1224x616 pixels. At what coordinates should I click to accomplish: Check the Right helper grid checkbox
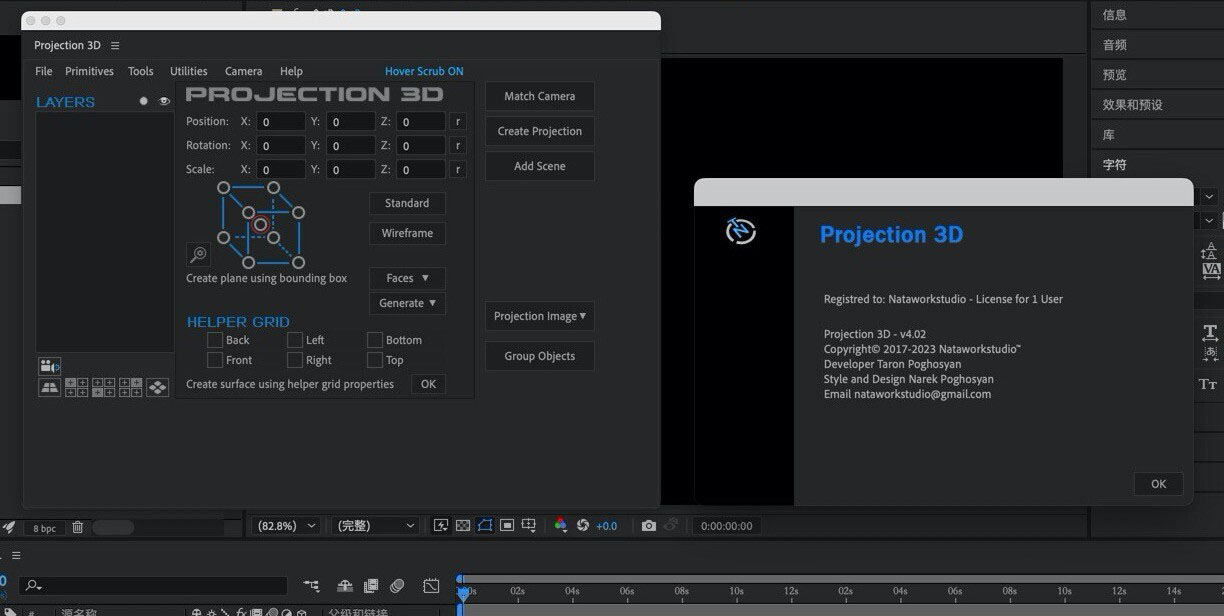[x=295, y=360]
